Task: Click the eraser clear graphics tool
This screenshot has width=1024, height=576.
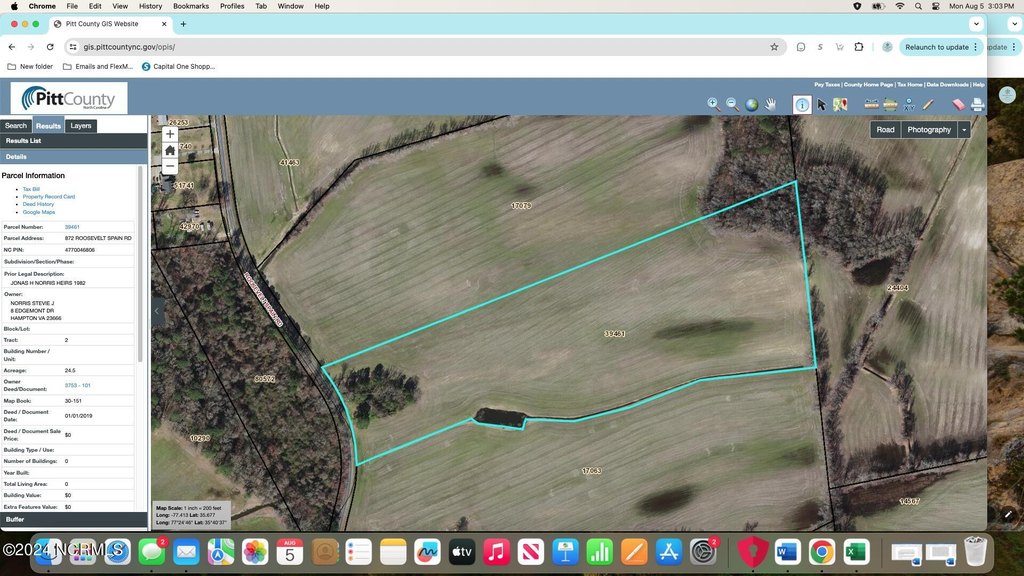Action: click(x=958, y=104)
